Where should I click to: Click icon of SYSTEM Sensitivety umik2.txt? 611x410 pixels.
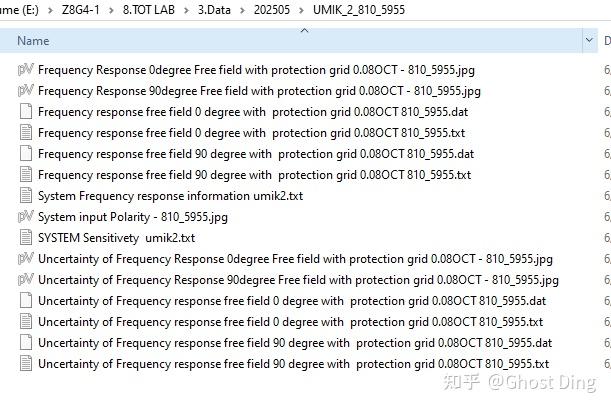tap(26, 238)
